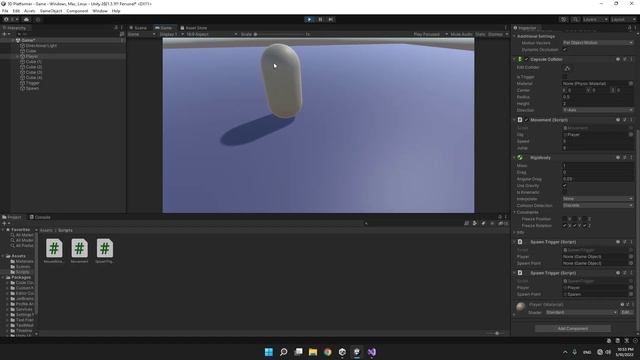The height and width of the screenshot is (360, 640).
Task: Switch to the Console tab
Action: 40,217
